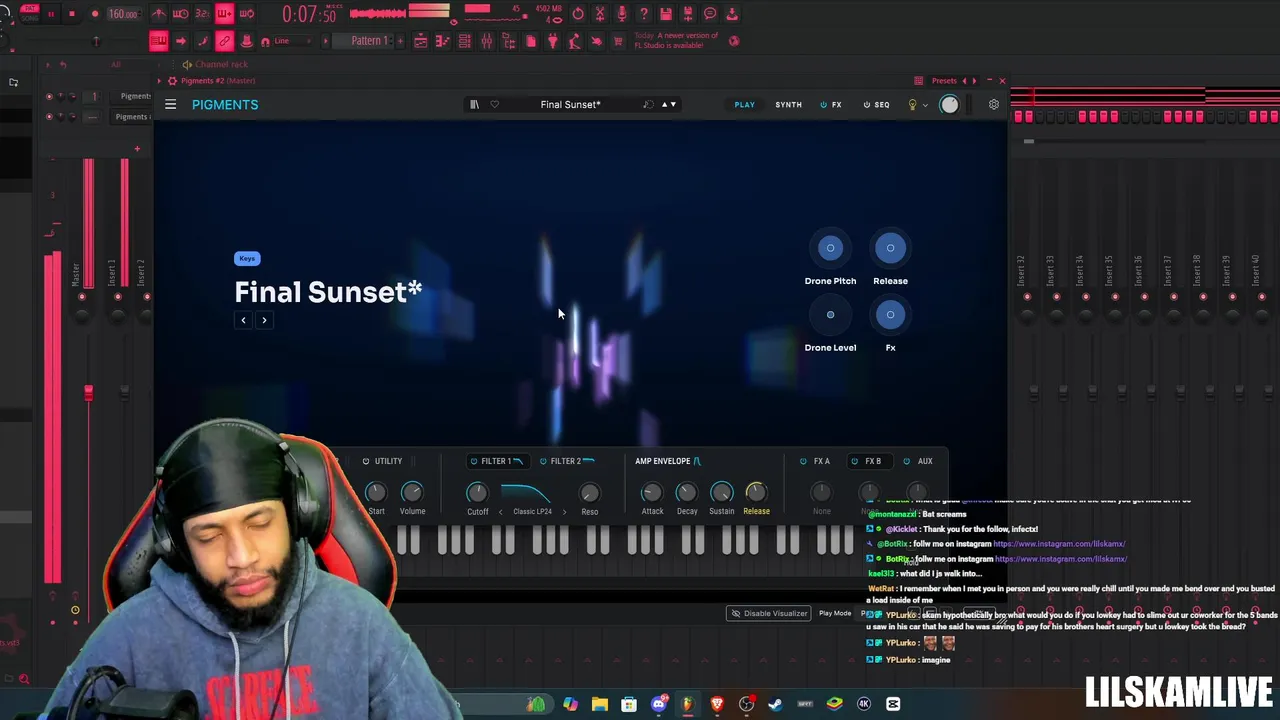Click the plugin wrapper Presets button
1280x720 pixels.
click(x=944, y=80)
